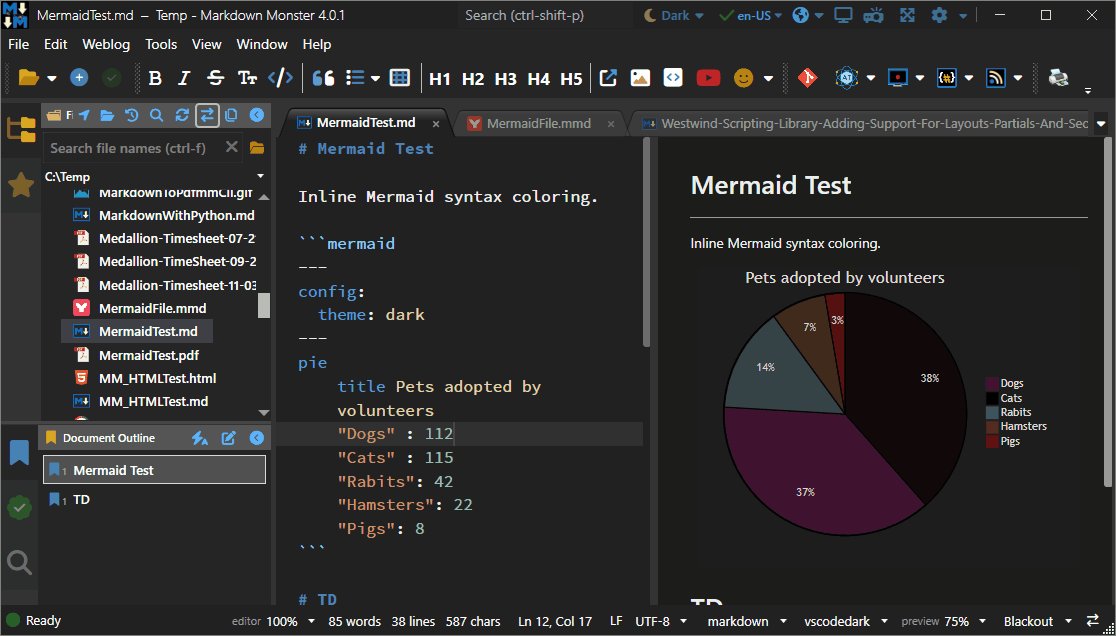This screenshot has height=636, width=1116.
Task: Open the Find in Files magnifier sidebar icon
Action: 19,563
